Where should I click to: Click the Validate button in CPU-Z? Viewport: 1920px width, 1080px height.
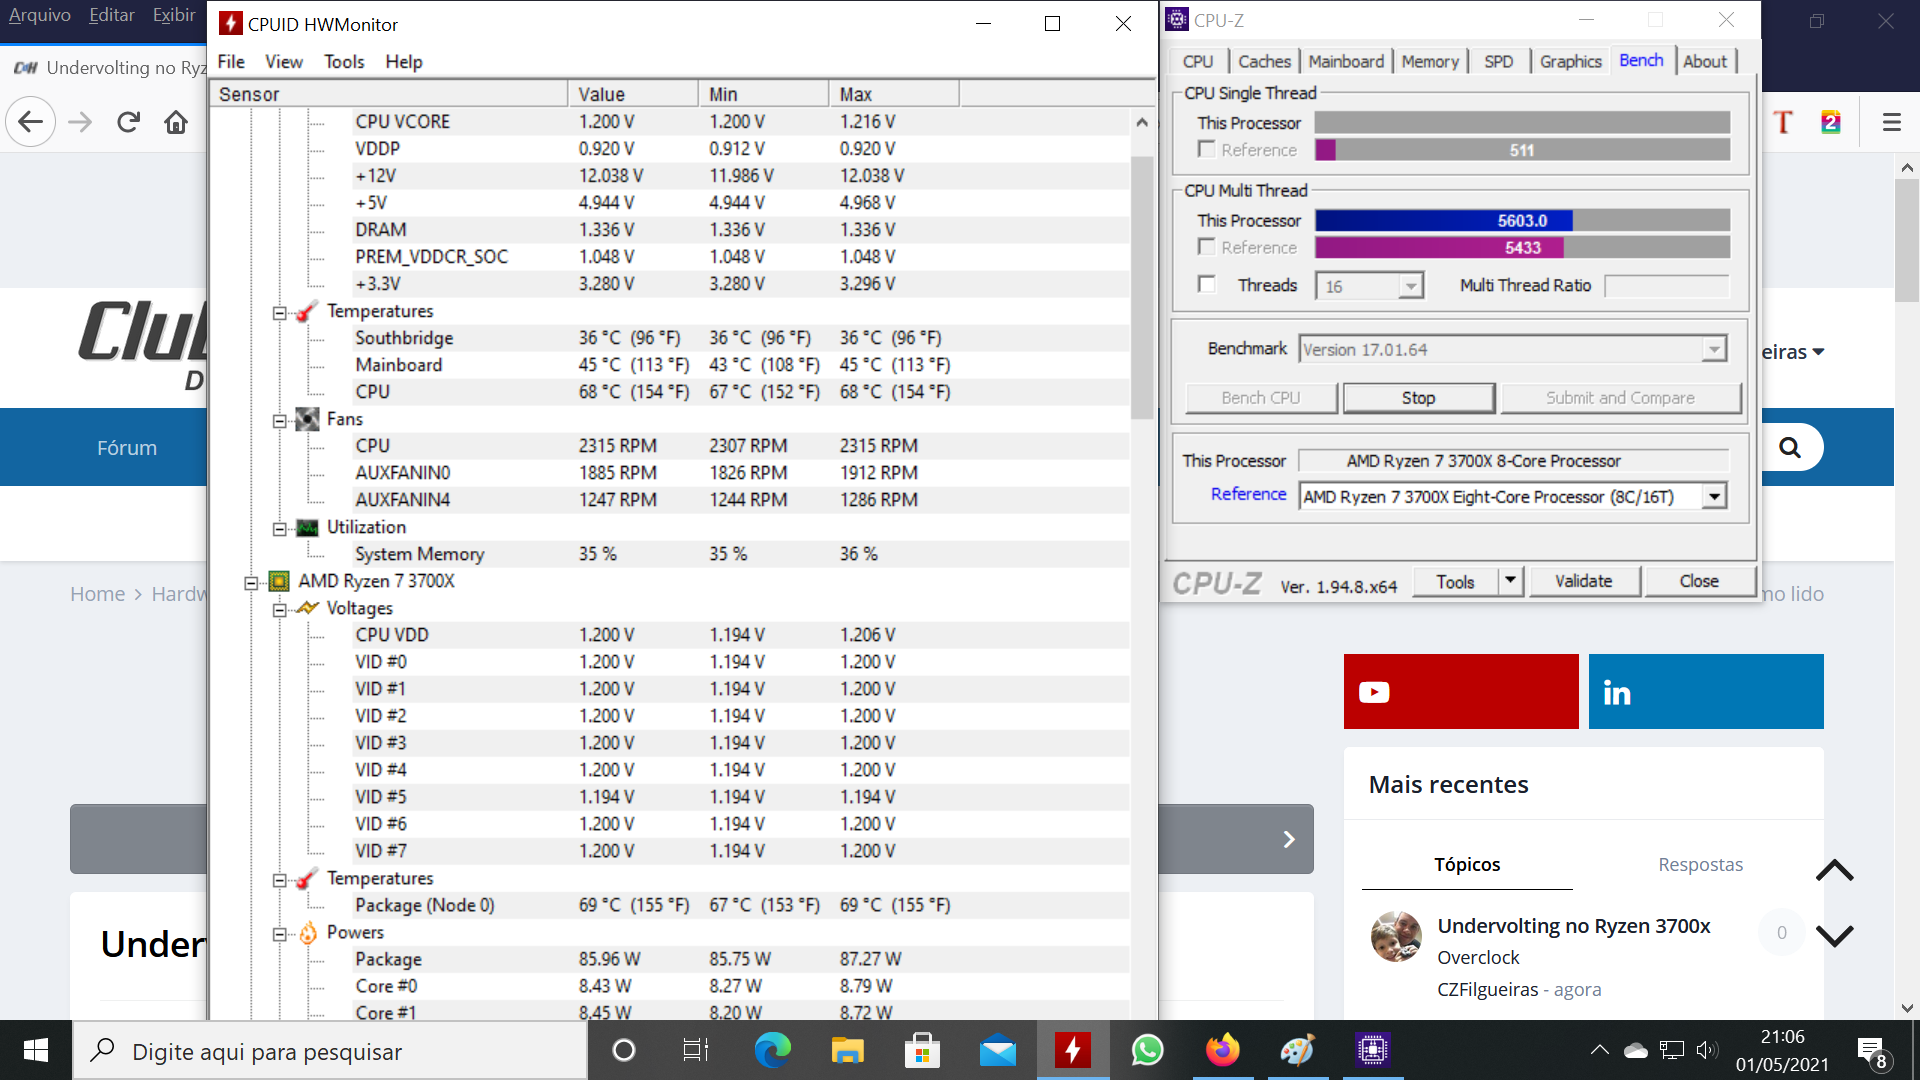pos(1583,581)
